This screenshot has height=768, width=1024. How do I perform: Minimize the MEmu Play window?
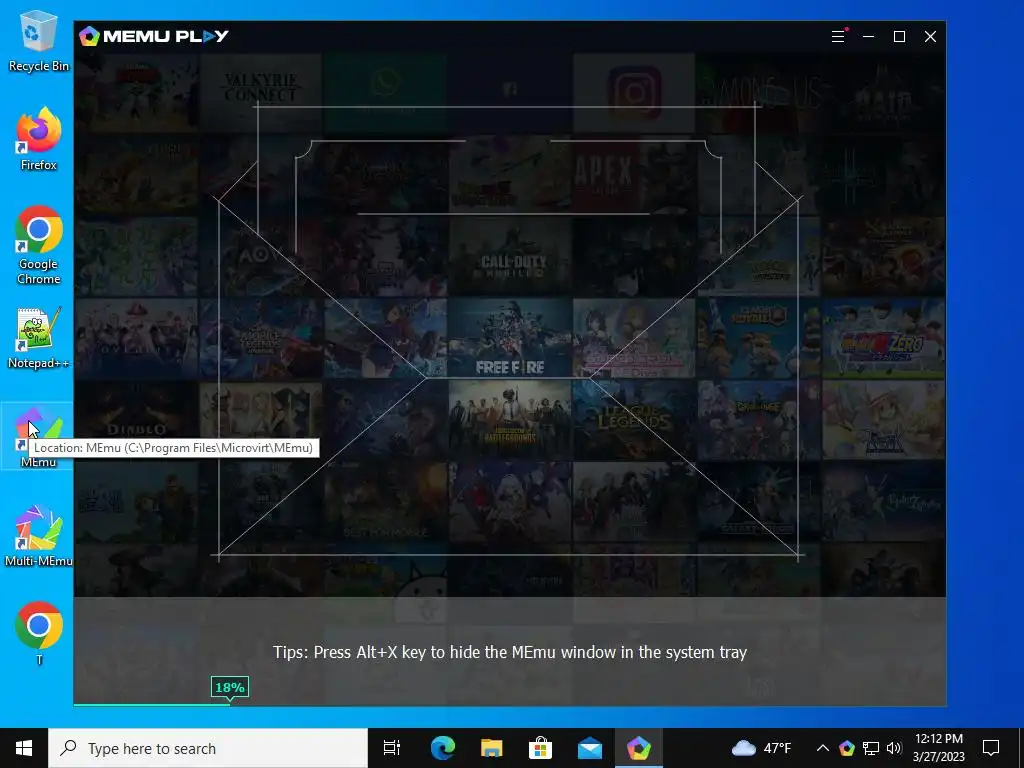(869, 37)
